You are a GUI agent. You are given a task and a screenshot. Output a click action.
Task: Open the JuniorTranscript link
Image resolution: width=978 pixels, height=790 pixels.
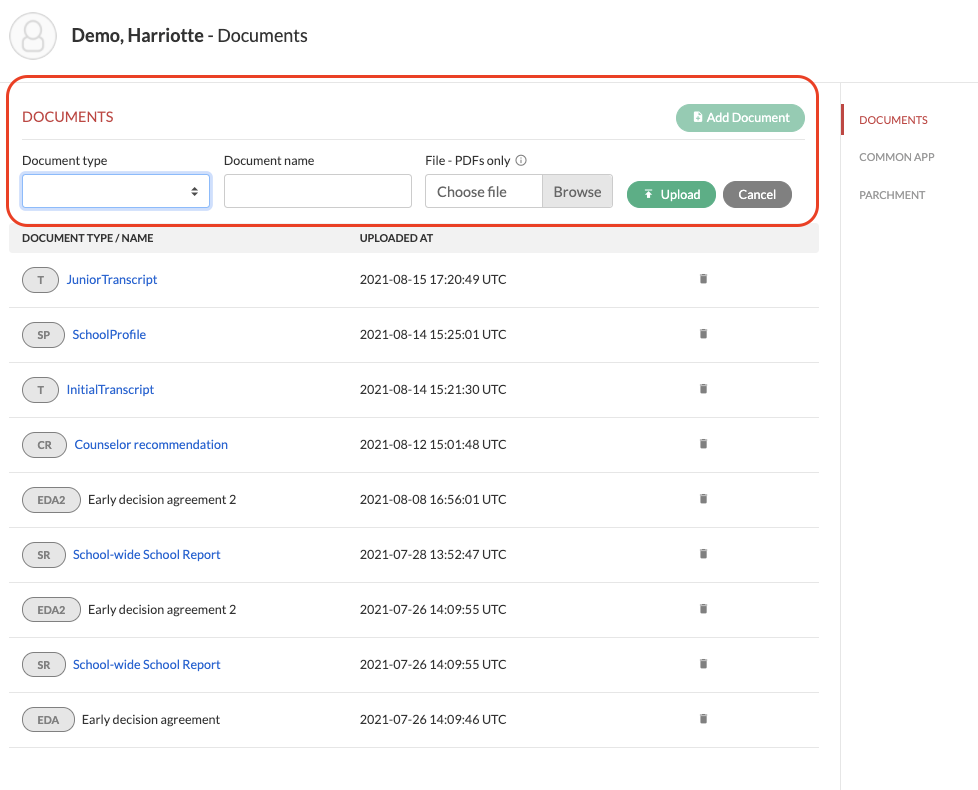point(112,279)
